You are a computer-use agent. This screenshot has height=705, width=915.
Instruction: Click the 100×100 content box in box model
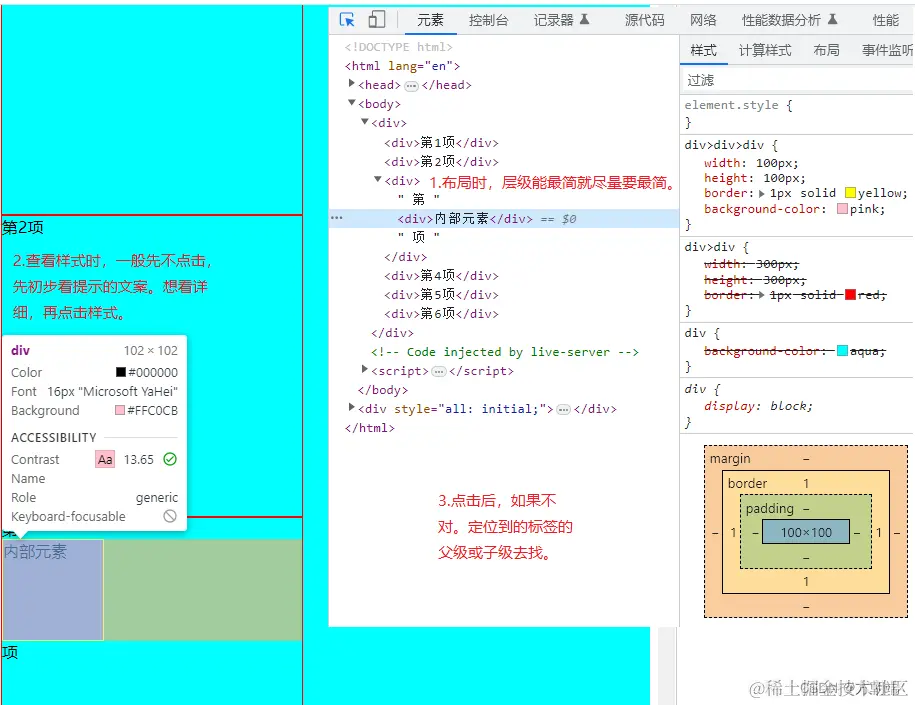(806, 532)
